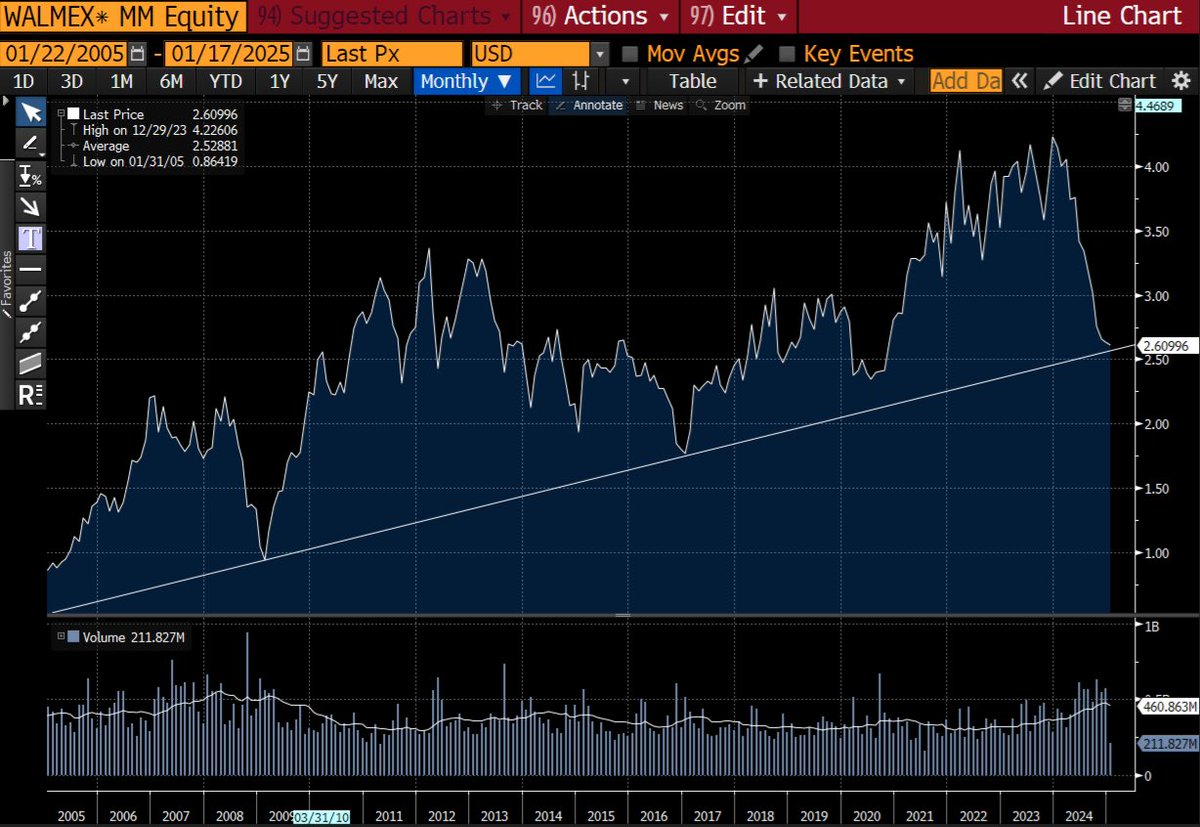
Task: Select the 1Y range tab
Action: [x=280, y=81]
